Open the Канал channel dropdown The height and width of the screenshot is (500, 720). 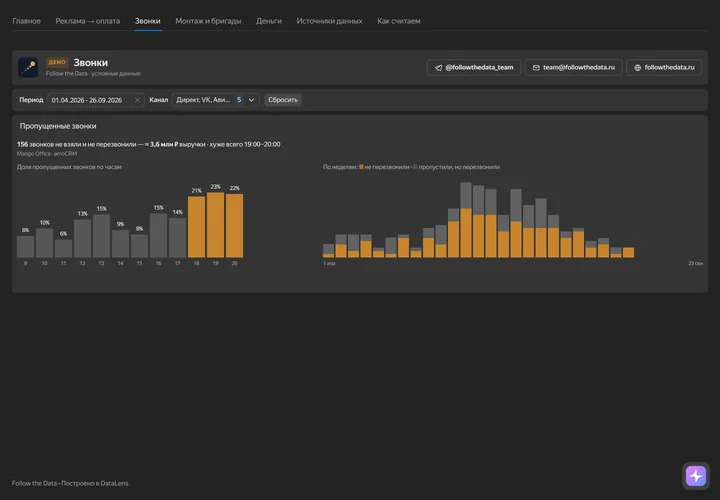click(215, 100)
